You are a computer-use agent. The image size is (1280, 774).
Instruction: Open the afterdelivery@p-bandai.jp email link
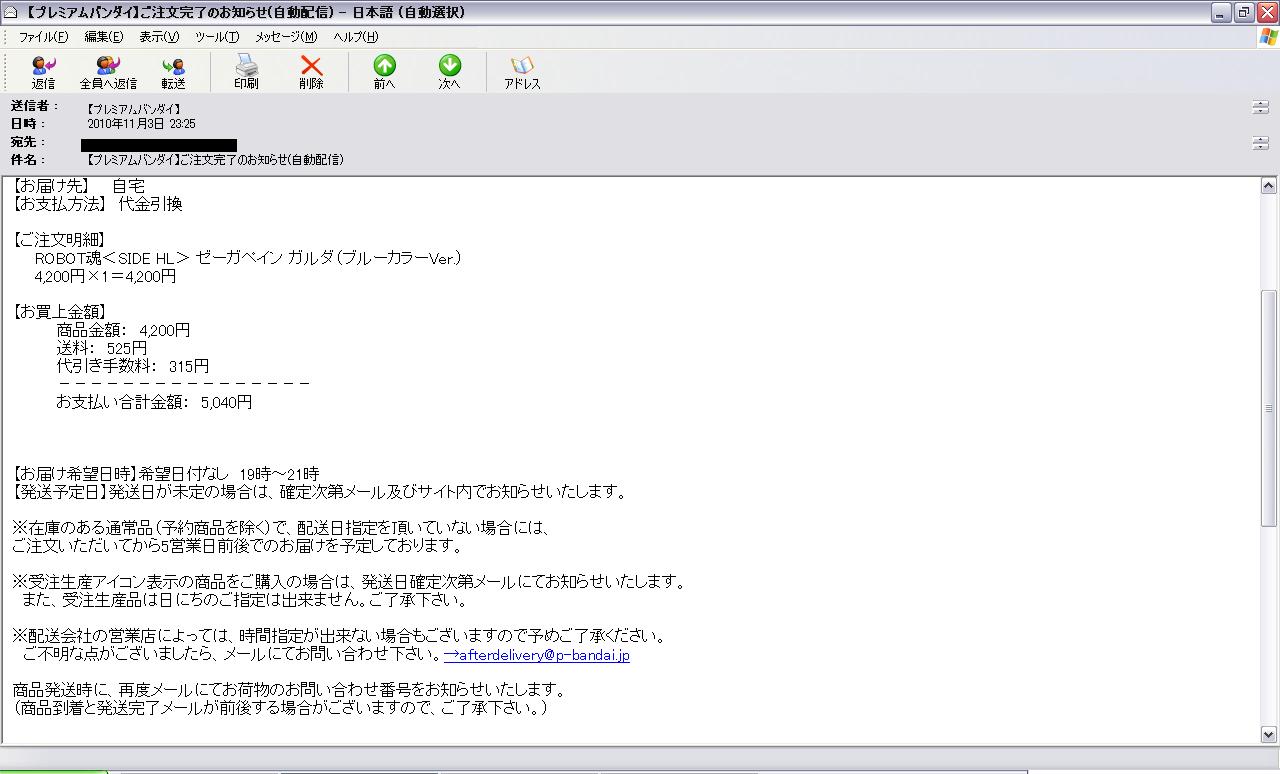click(537, 655)
